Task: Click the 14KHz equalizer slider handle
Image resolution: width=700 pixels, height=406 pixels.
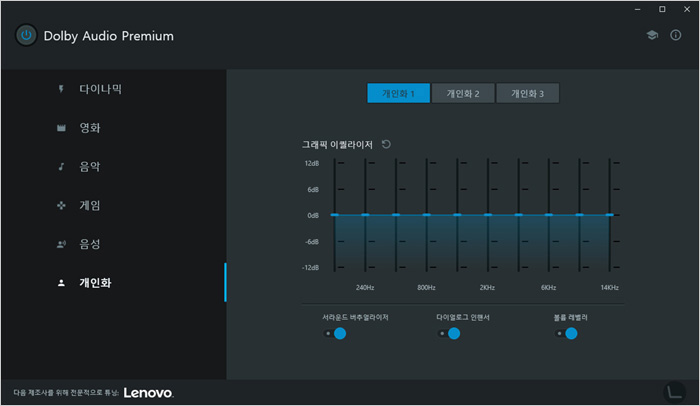Action: (x=610, y=215)
